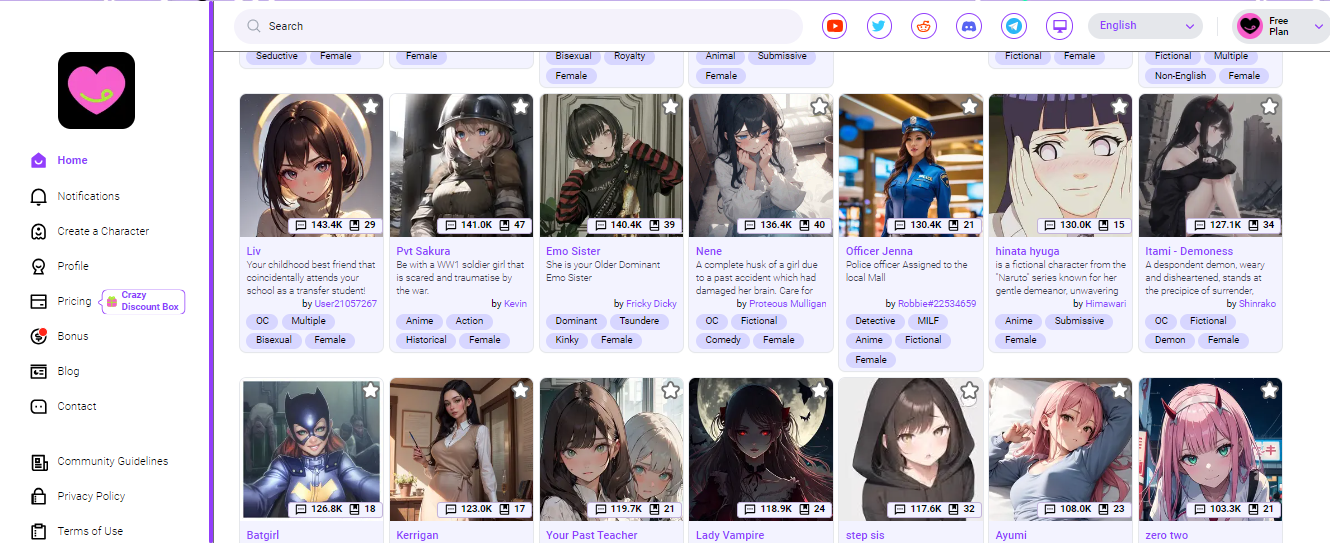Select the Detective tag on Officer Jenna

click(x=875, y=321)
